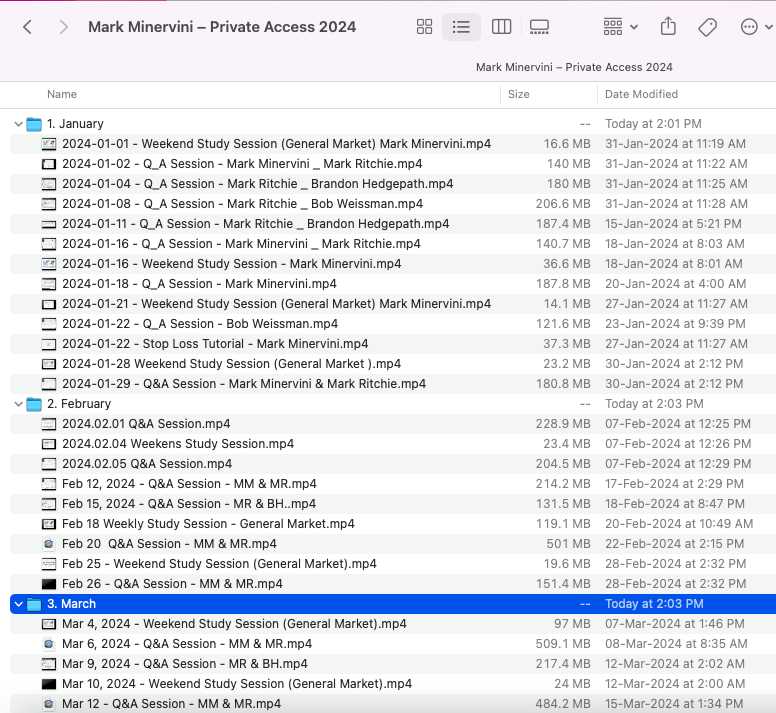This screenshot has width=776, height=713.
Task: Select Feb 12, 2024 Q&A Session file
Action: [x=189, y=484]
